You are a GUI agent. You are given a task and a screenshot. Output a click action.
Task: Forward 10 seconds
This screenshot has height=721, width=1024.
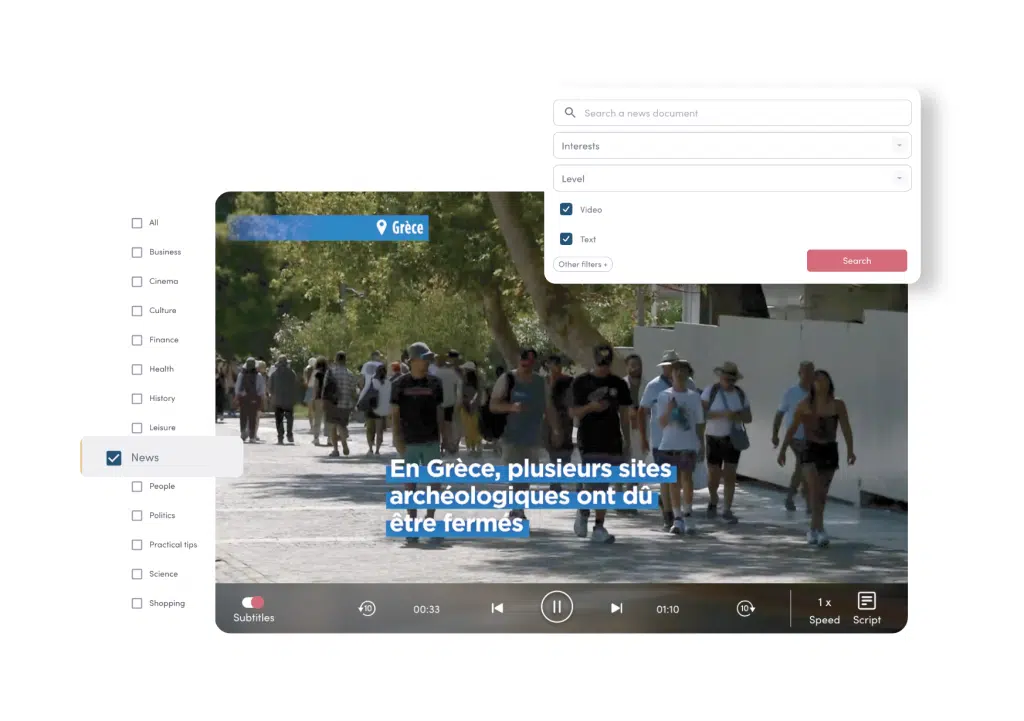tap(746, 608)
